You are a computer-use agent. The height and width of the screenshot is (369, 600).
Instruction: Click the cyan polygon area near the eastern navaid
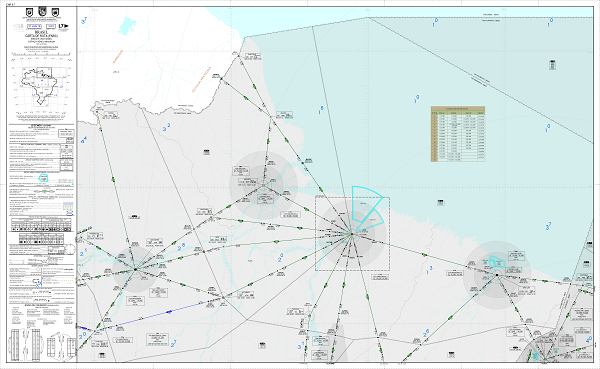497,262
